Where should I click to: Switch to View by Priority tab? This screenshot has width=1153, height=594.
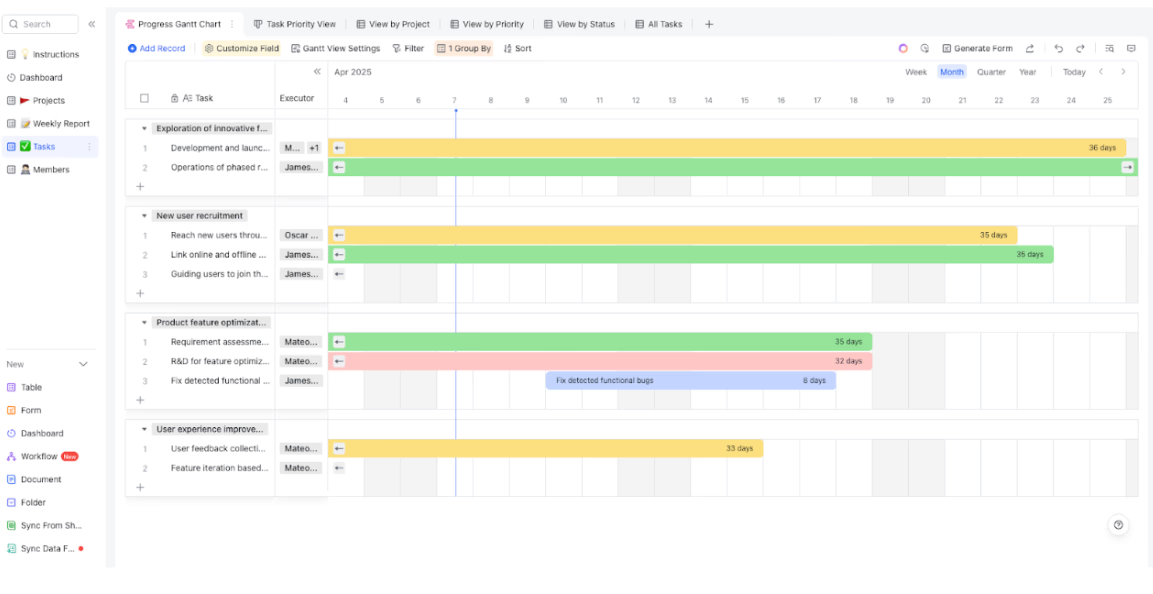487,24
